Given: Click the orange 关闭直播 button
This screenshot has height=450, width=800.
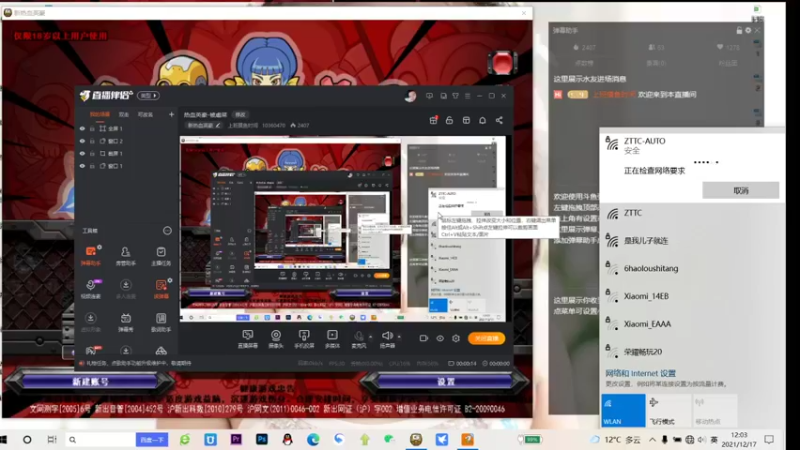Looking at the screenshot, I should [x=486, y=338].
